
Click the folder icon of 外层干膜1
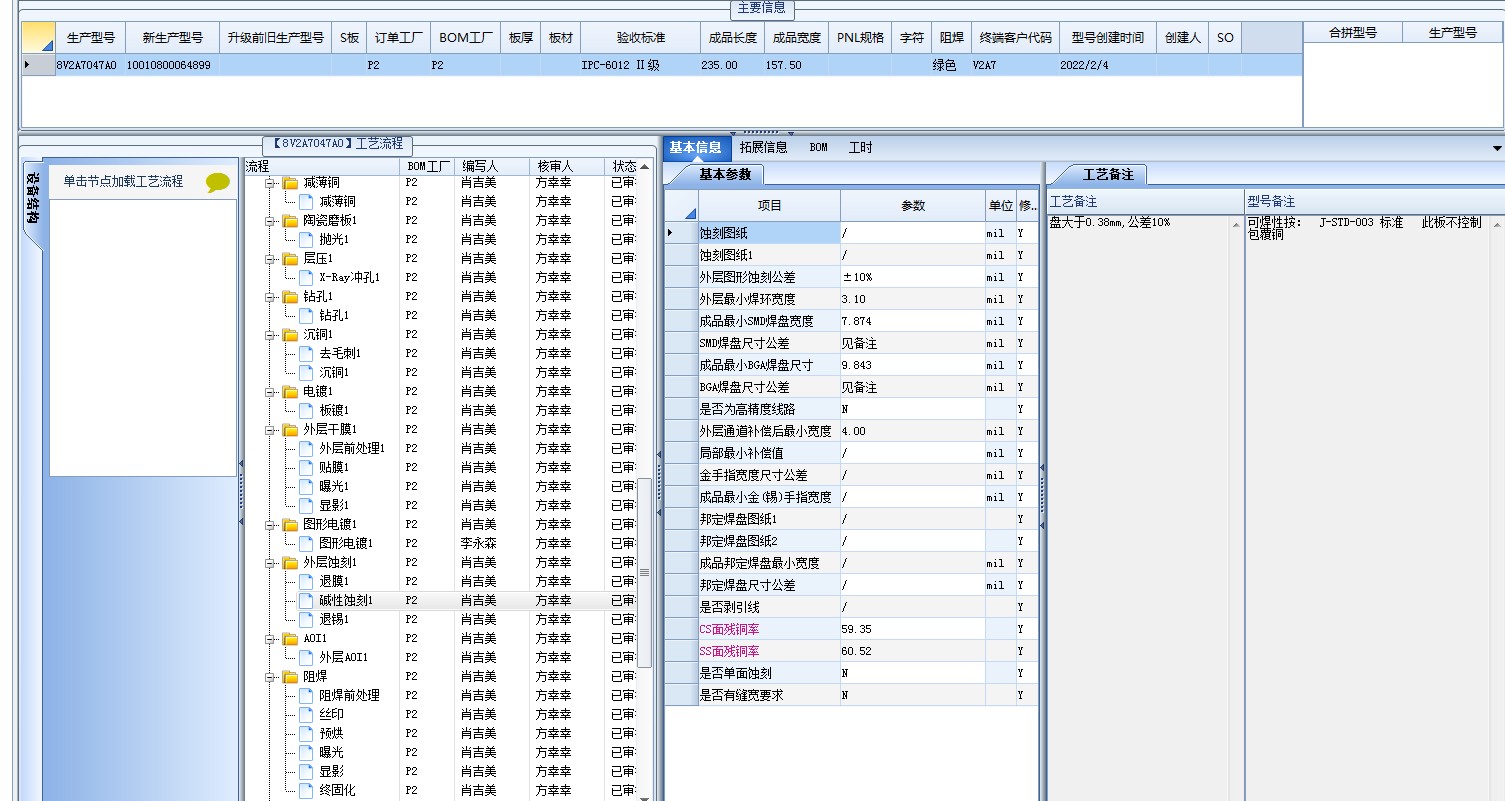pos(290,430)
